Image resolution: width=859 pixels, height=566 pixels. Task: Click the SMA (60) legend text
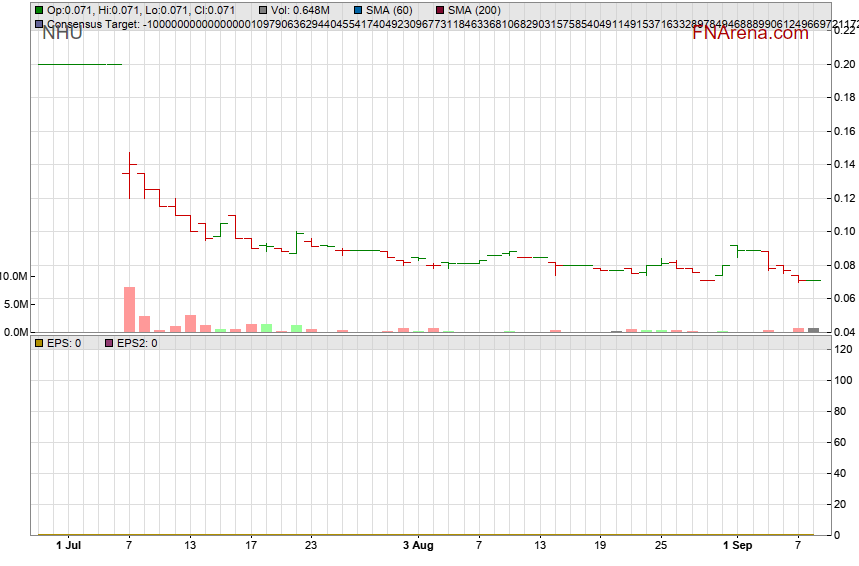[389, 10]
